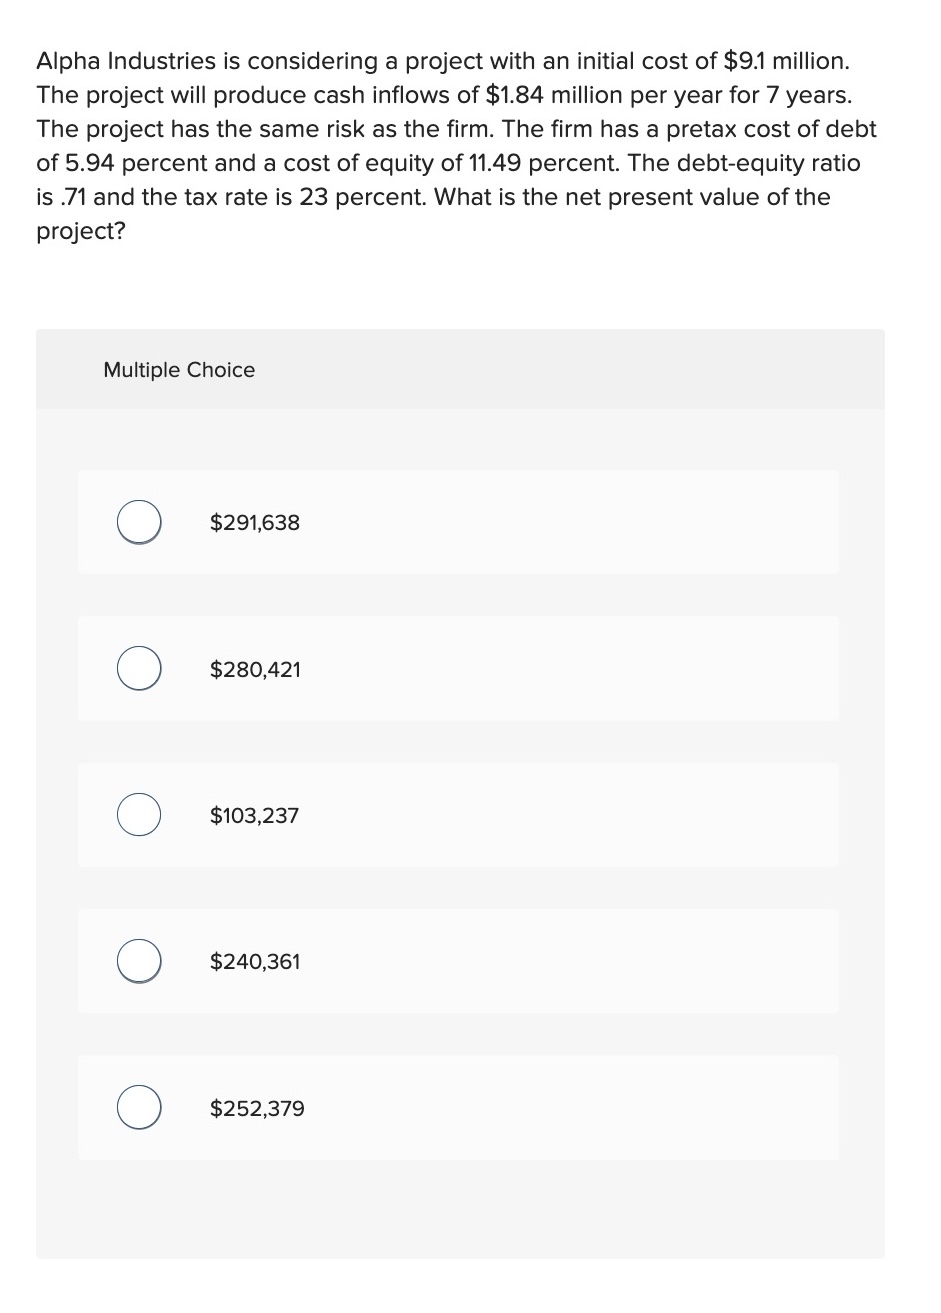This screenshot has height=1313, width=941.
Task: Click the $280,421 answer label
Action: pos(255,669)
